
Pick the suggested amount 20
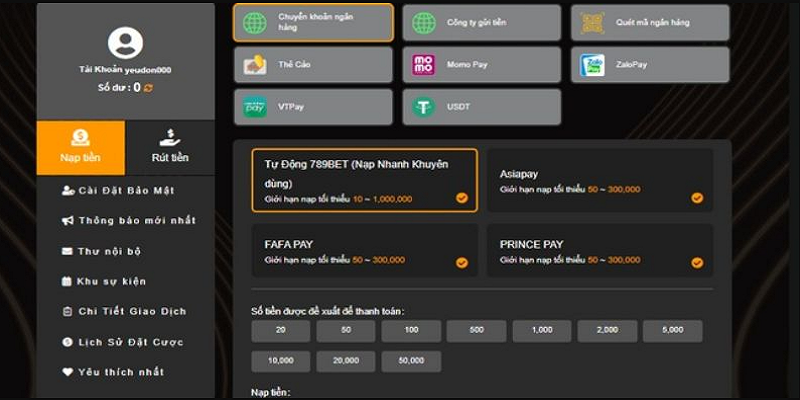point(281,331)
